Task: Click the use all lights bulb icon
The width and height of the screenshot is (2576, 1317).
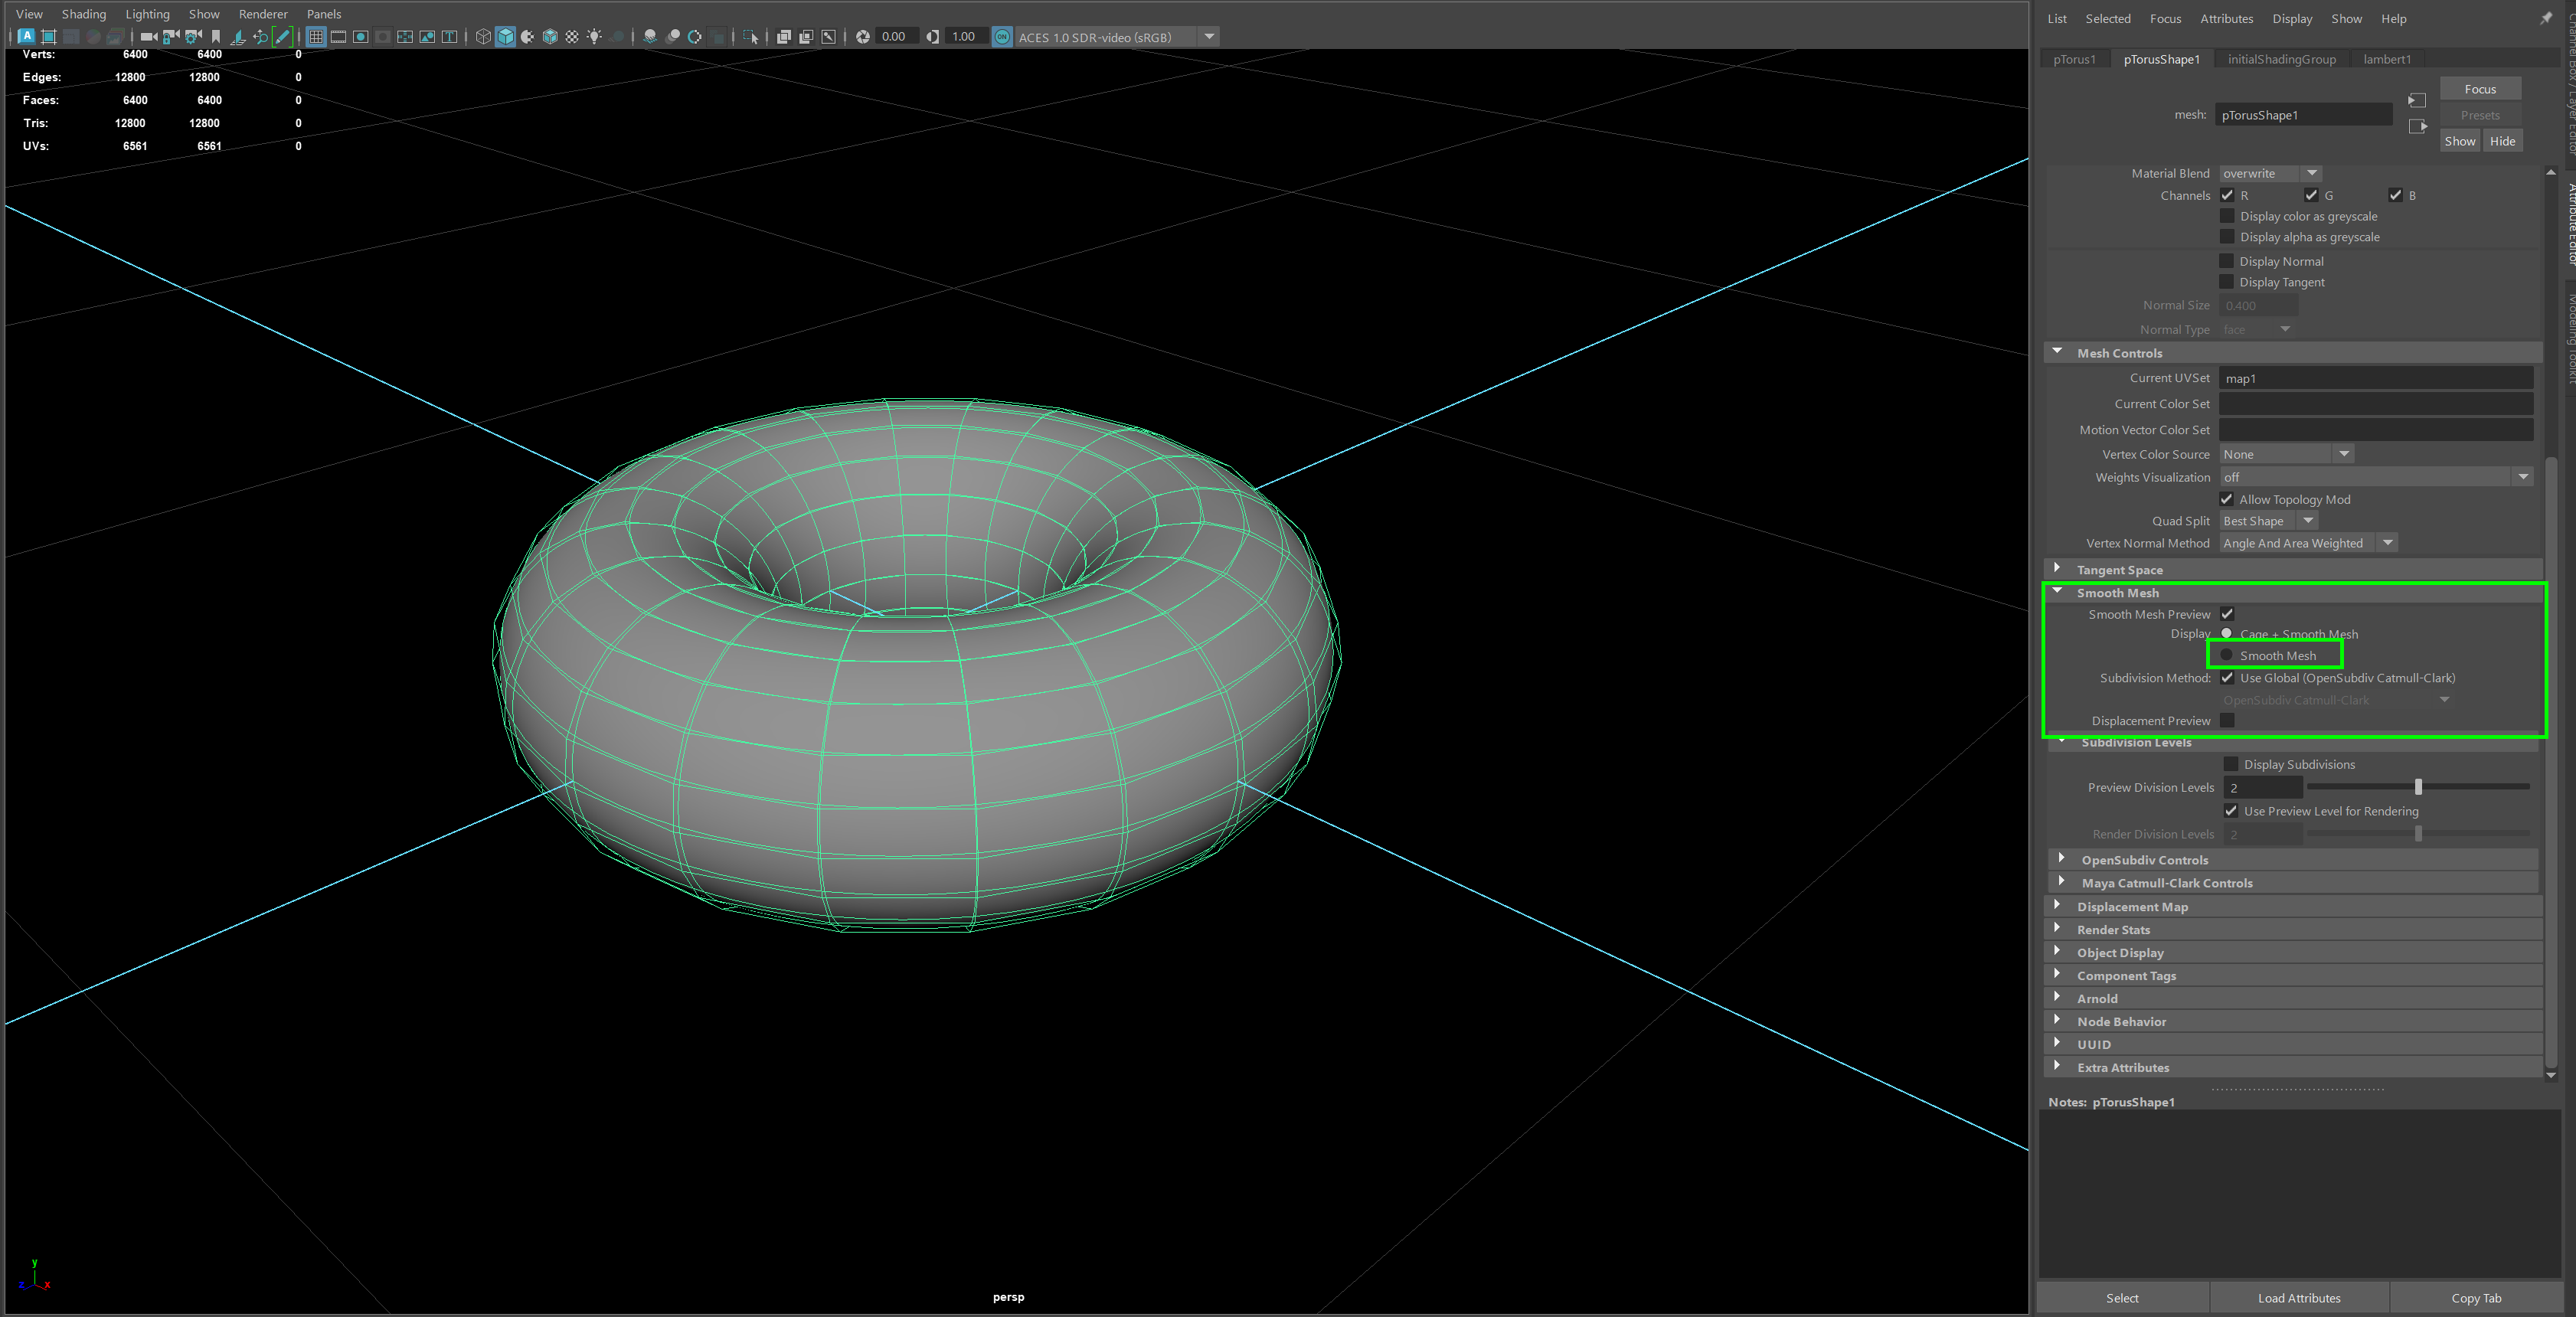Action: tap(594, 37)
